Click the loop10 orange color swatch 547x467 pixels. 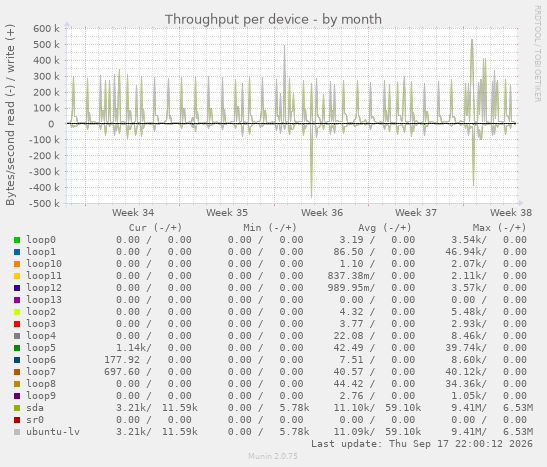click(x=17, y=264)
